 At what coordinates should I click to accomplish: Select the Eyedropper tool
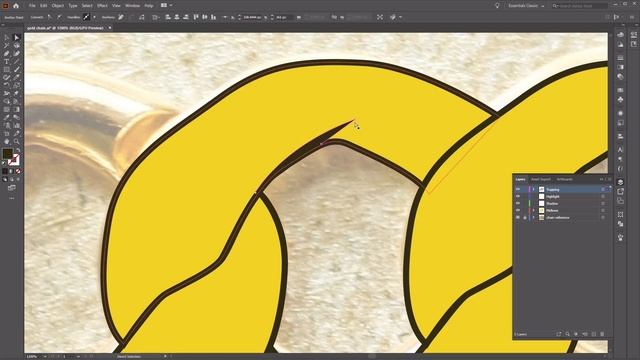click(7, 117)
